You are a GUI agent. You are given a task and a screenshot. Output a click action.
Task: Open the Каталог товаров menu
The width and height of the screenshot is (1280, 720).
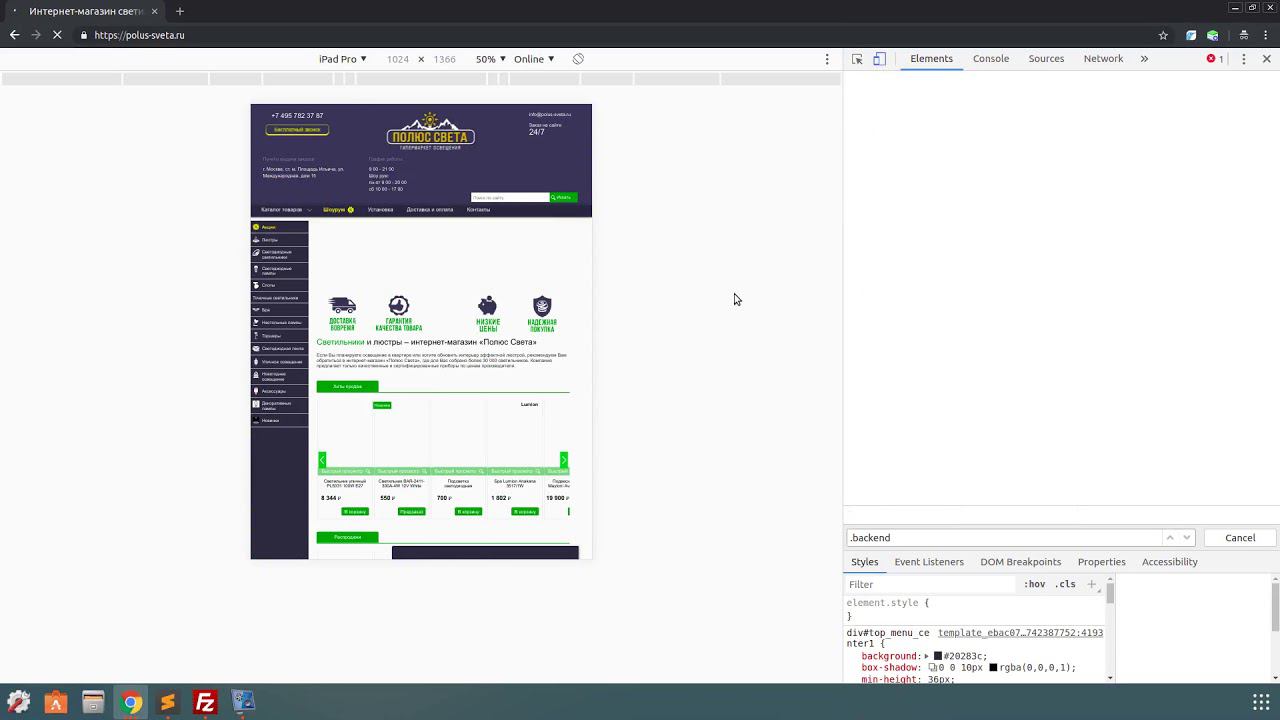tap(285, 210)
